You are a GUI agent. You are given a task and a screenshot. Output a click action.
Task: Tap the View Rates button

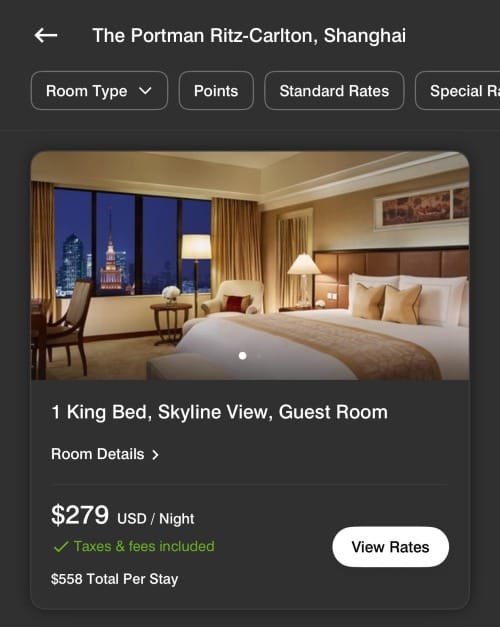[x=390, y=547]
